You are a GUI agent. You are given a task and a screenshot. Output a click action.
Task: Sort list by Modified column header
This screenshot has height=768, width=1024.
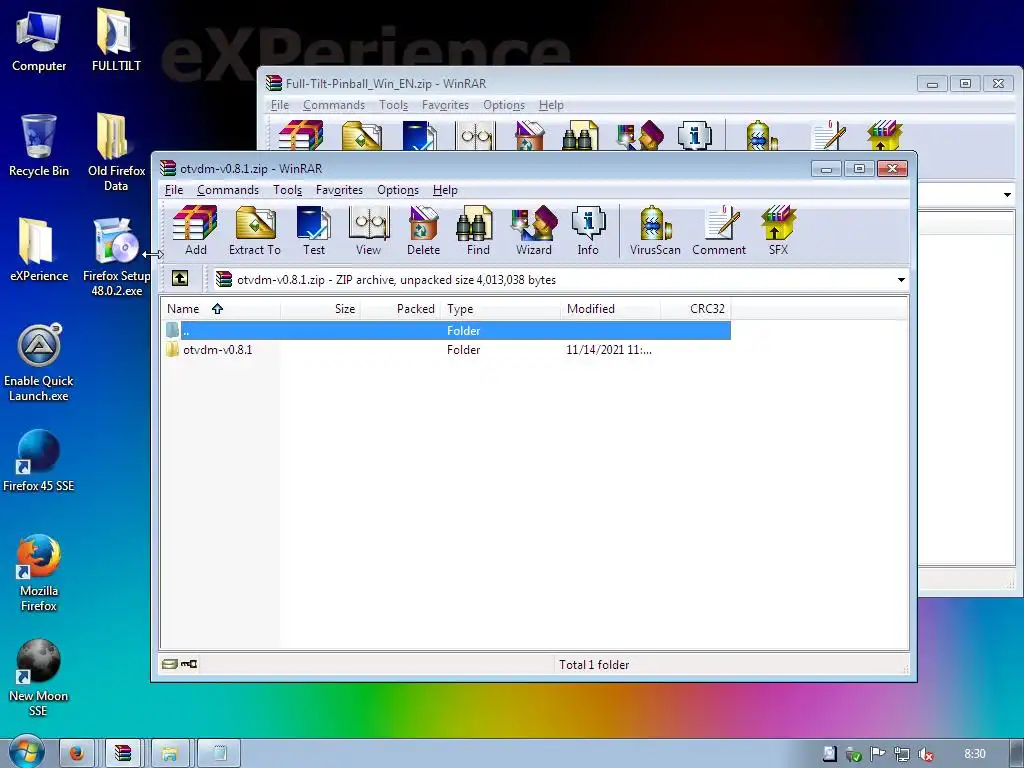(x=611, y=308)
